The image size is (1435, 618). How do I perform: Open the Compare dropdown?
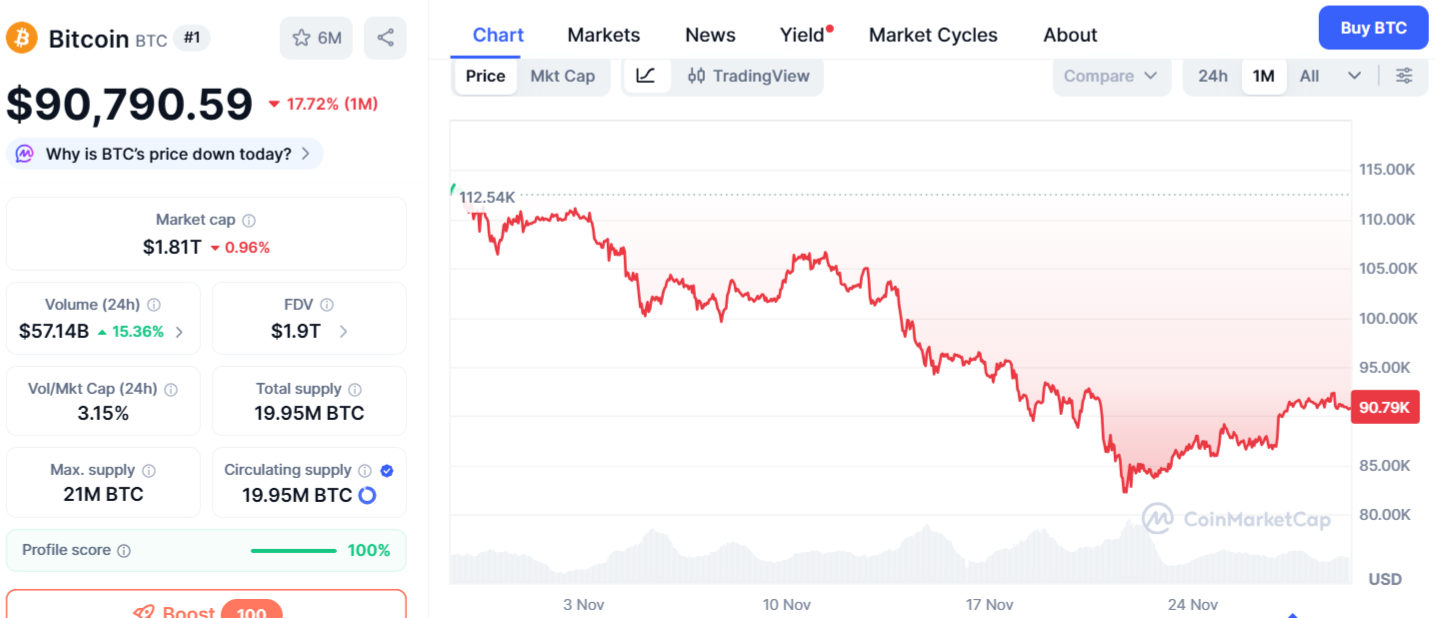point(1111,75)
